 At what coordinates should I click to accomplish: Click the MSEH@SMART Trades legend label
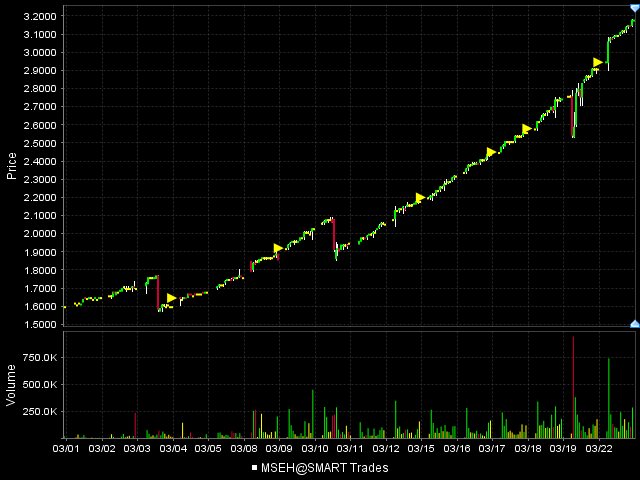(325, 467)
